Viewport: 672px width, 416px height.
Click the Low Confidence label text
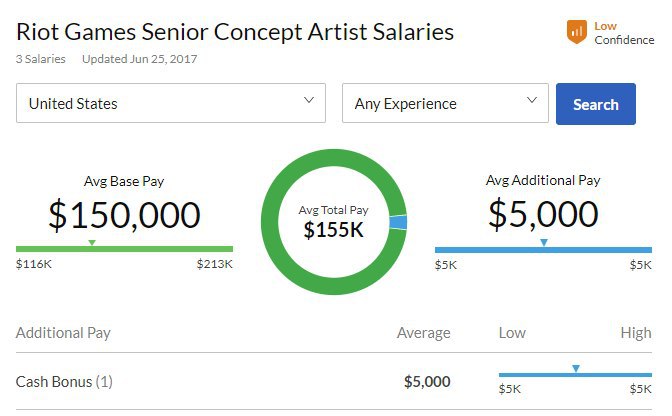click(624, 33)
